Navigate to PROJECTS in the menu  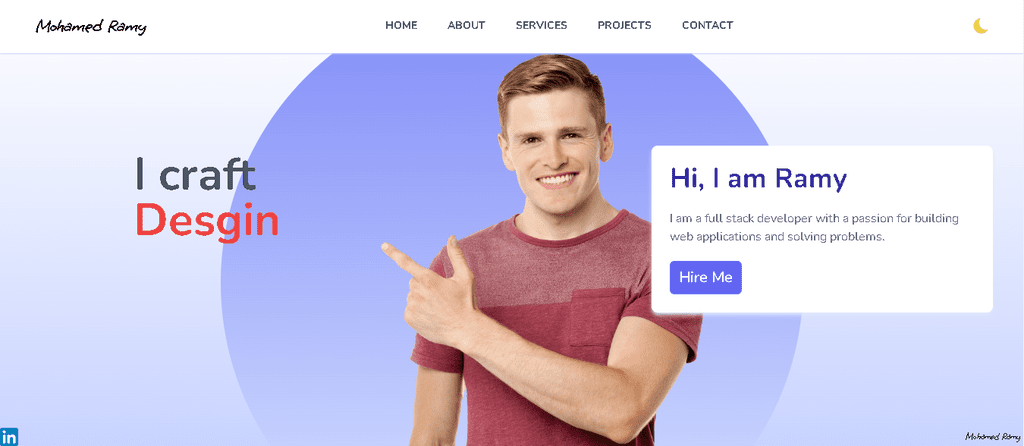(624, 25)
